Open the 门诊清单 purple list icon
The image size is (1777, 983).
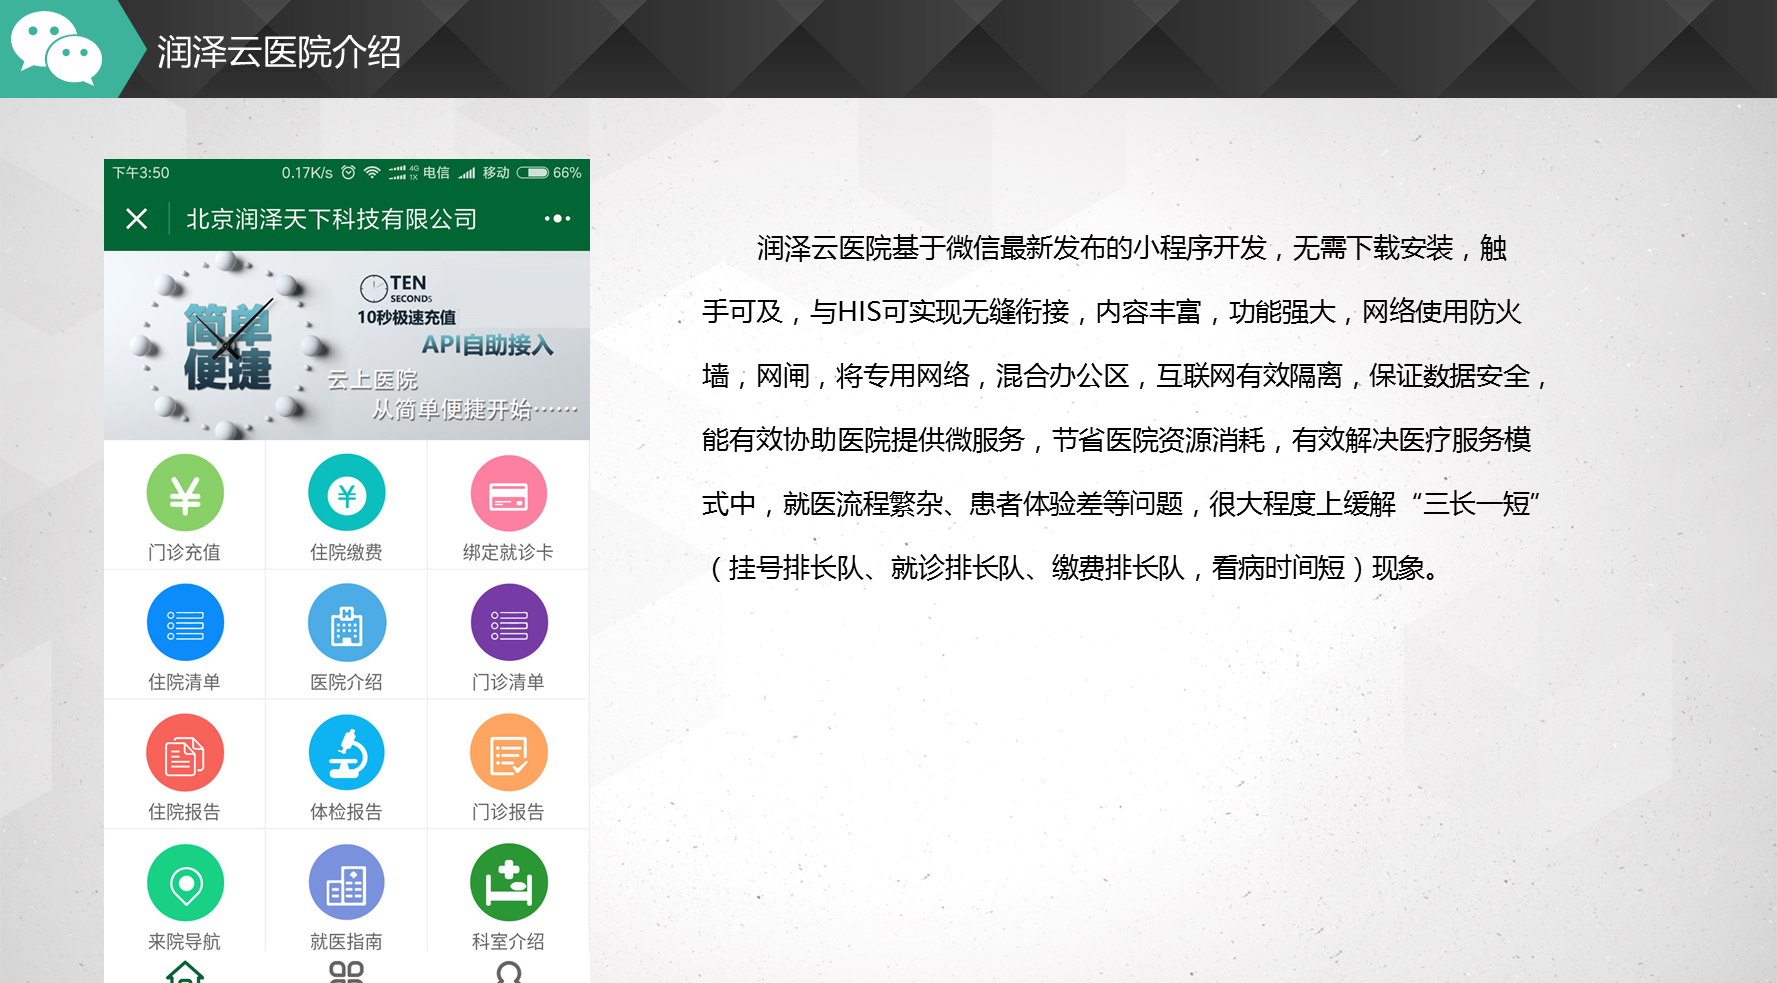(x=509, y=623)
